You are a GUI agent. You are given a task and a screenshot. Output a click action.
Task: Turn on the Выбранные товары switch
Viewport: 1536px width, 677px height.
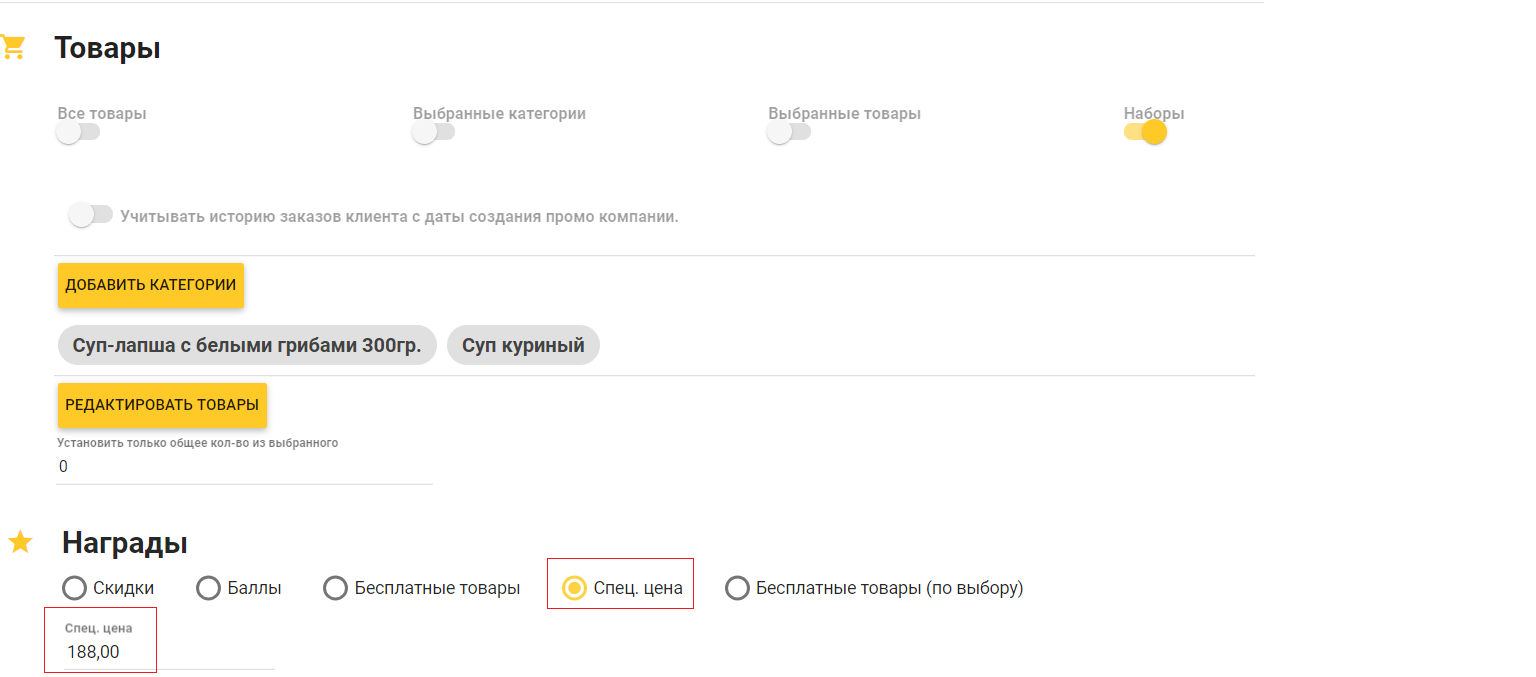[x=789, y=132]
